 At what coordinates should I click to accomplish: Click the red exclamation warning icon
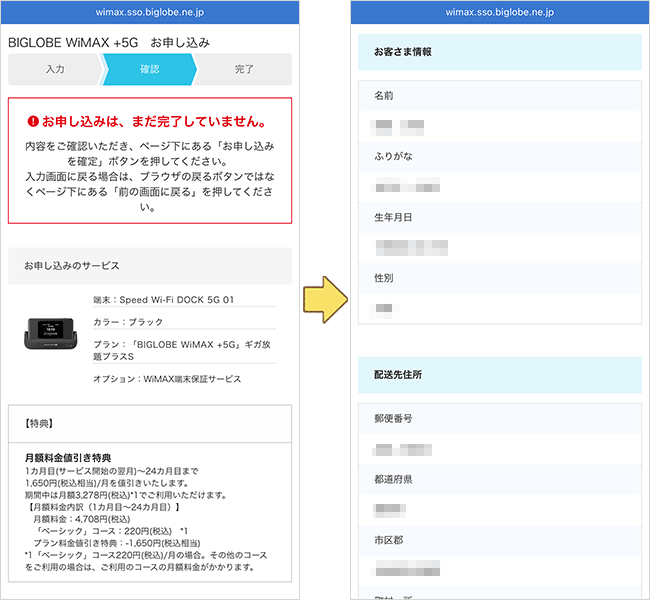pyautogui.click(x=33, y=121)
